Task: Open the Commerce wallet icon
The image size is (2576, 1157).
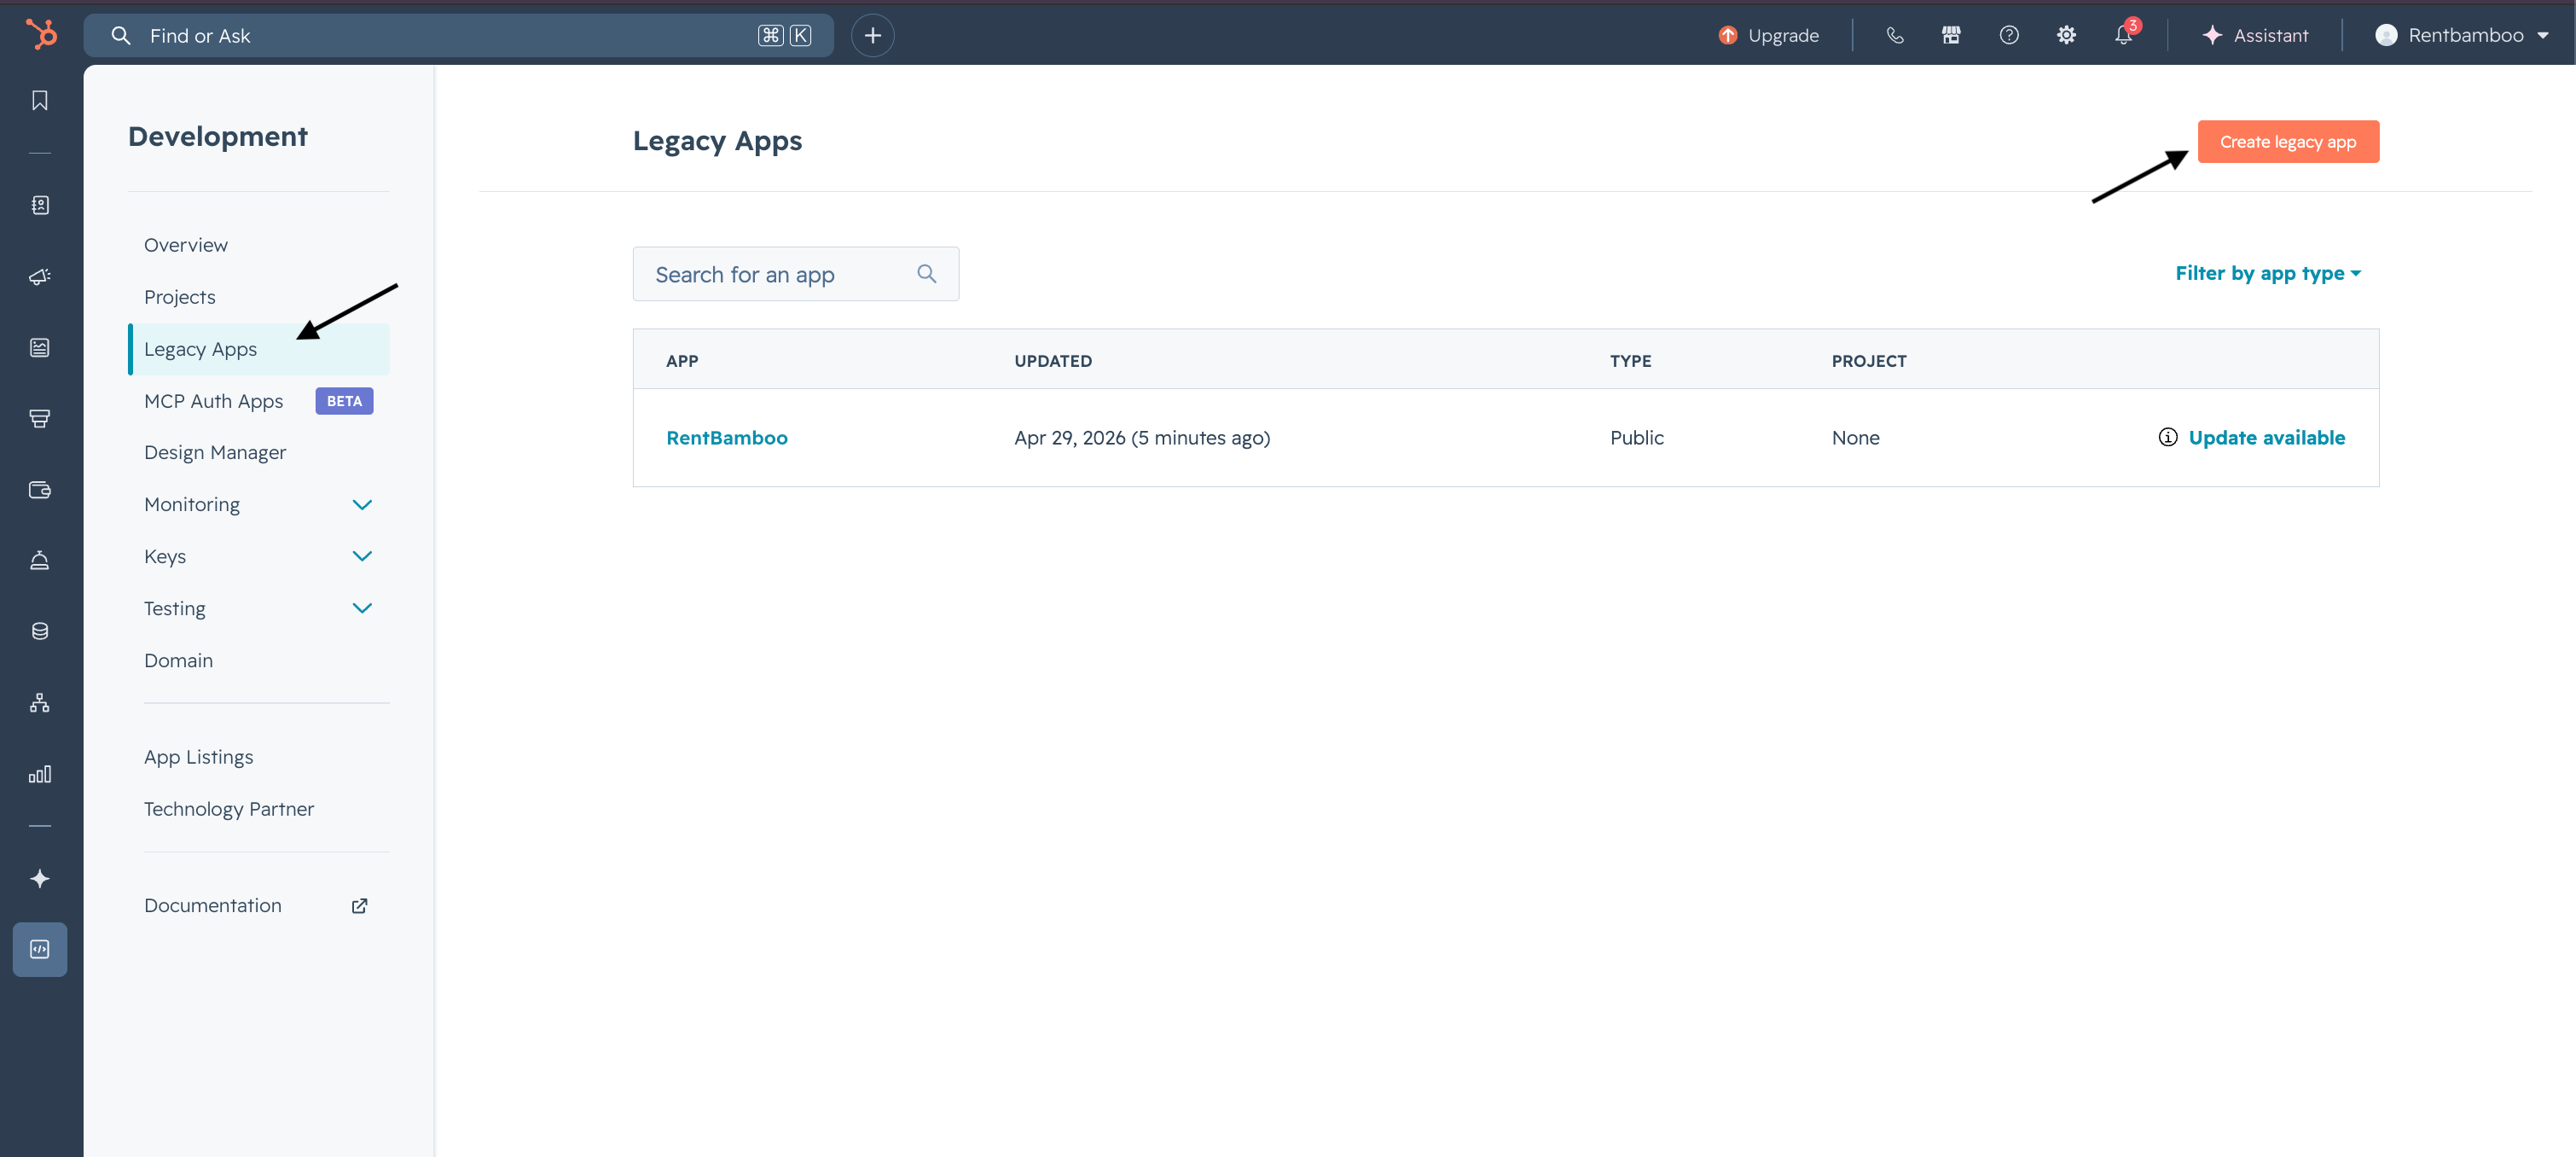Action: (x=40, y=490)
